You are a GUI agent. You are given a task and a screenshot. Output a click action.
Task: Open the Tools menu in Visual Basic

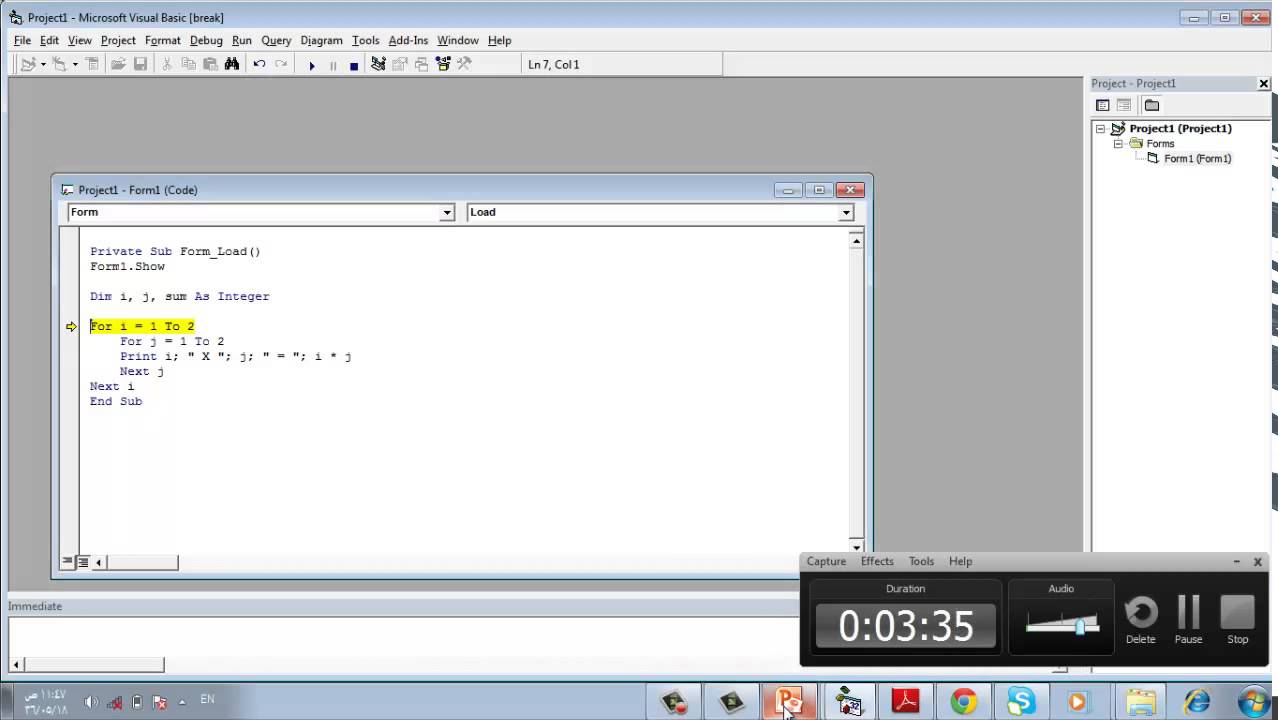click(366, 40)
